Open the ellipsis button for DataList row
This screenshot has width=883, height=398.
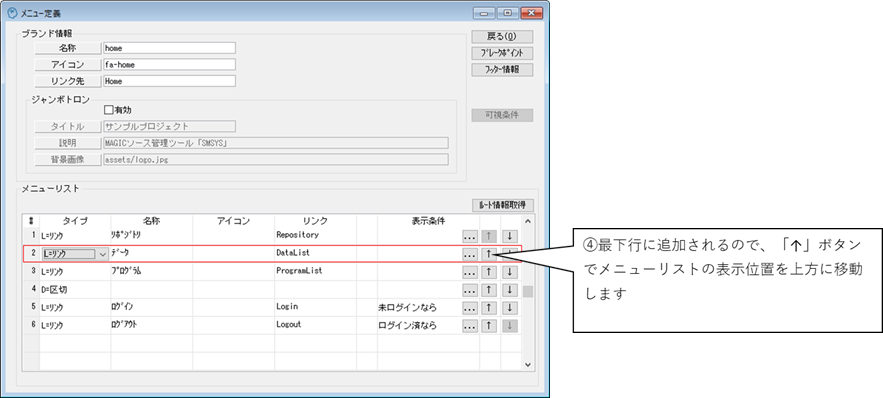pyautogui.click(x=469, y=254)
